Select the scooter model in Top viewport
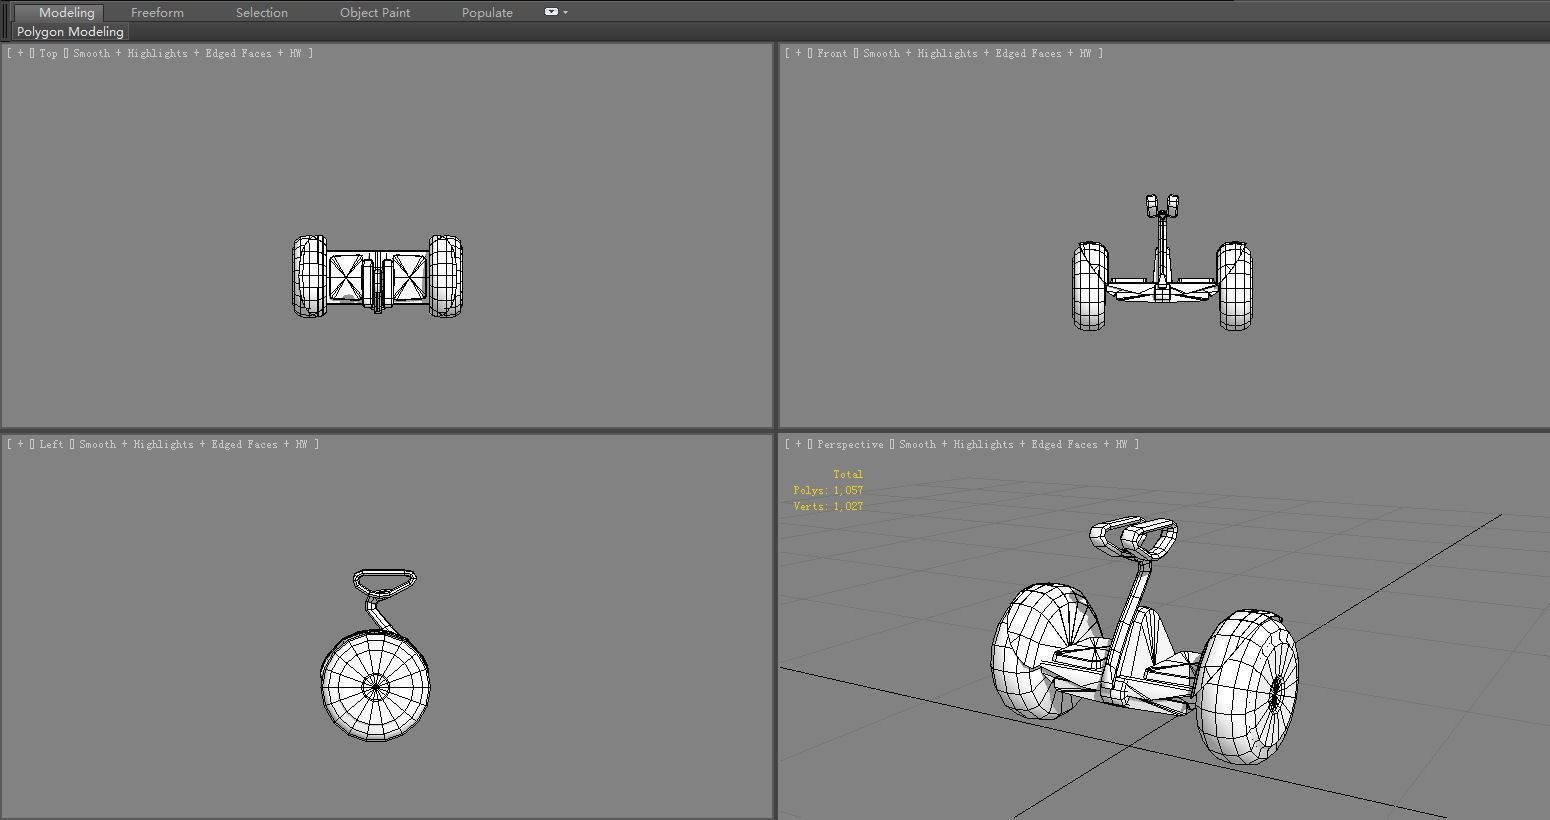Screen dimensions: 1550x820 (x=378, y=277)
